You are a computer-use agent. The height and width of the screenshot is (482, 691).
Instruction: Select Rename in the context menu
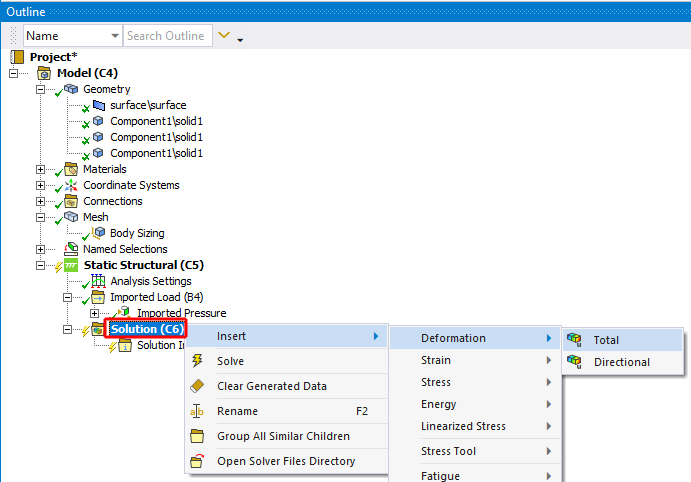tap(286, 411)
